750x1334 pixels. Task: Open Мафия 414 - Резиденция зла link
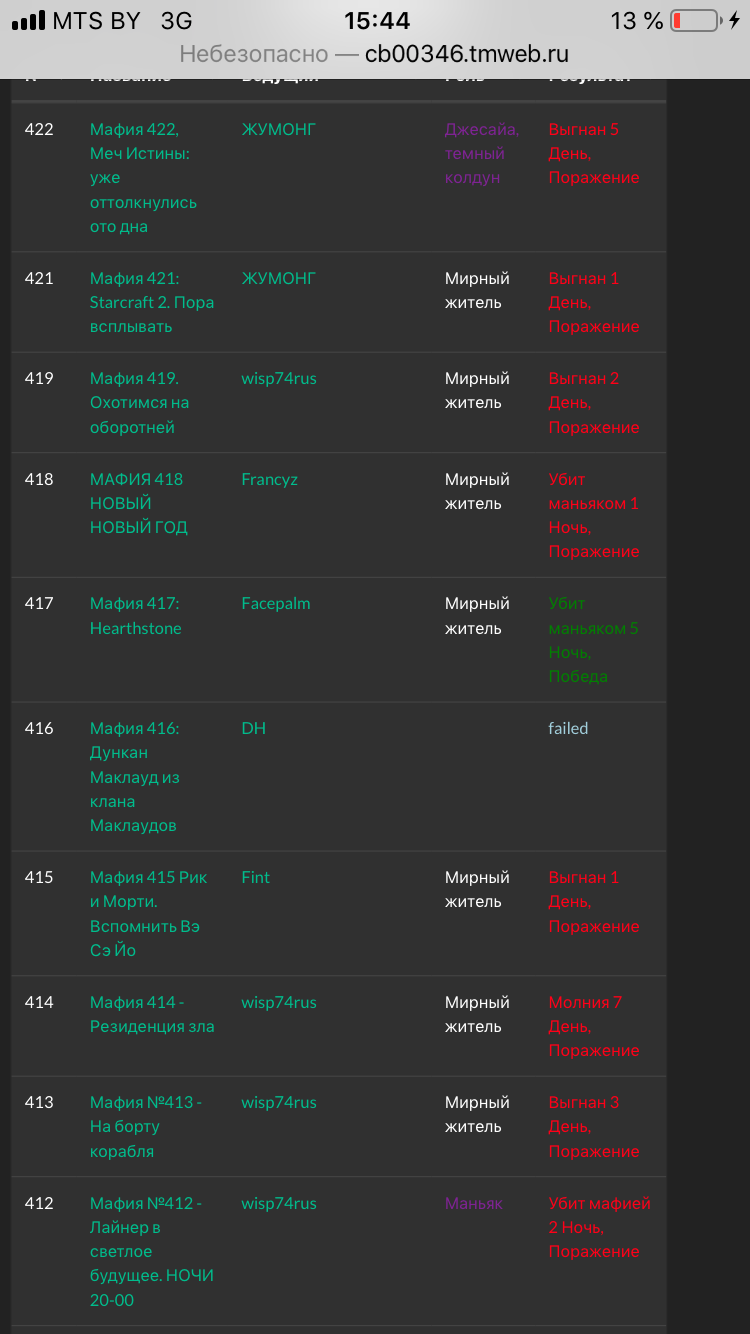(151, 1014)
